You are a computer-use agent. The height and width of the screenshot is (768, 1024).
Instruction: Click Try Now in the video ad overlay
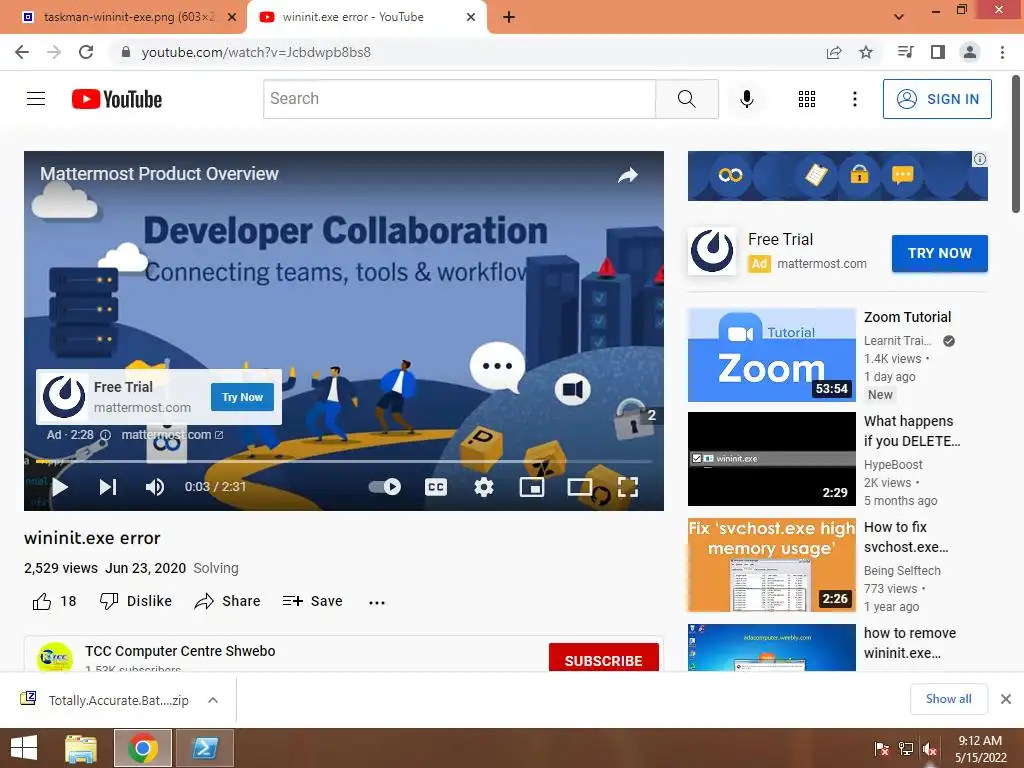tap(242, 397)
